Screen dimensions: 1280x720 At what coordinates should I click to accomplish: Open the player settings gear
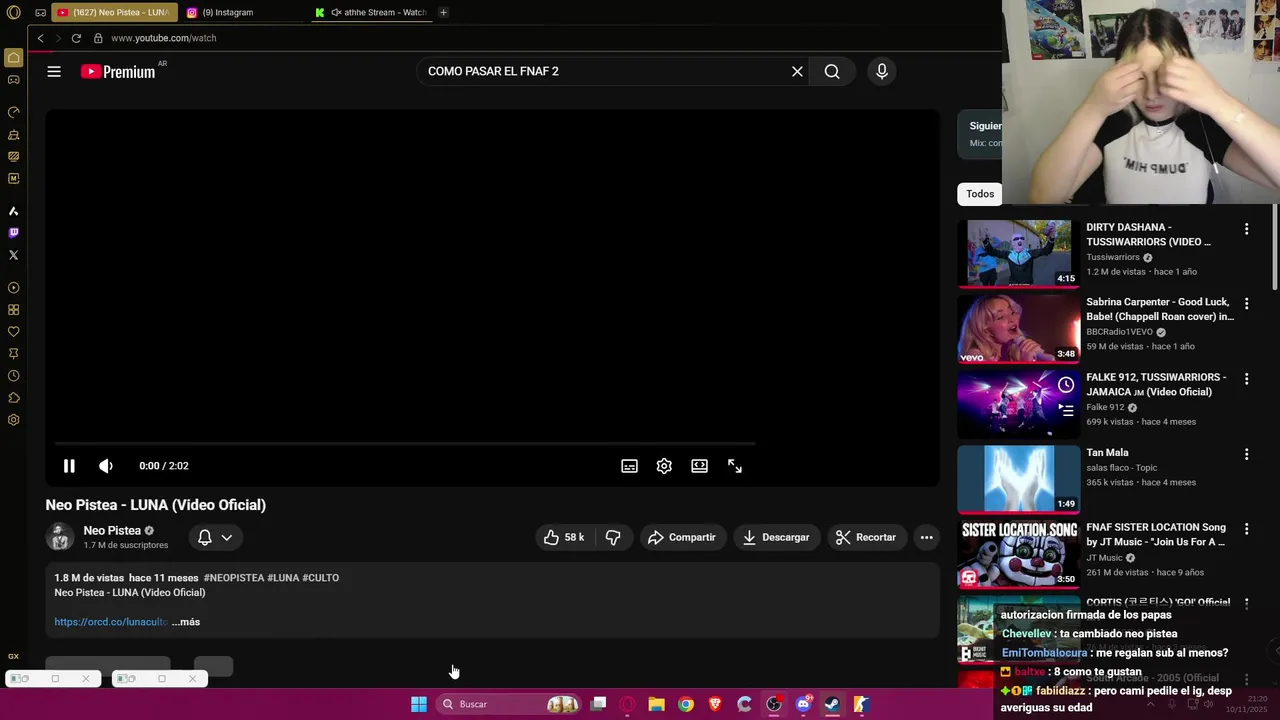tap(664, 466)
